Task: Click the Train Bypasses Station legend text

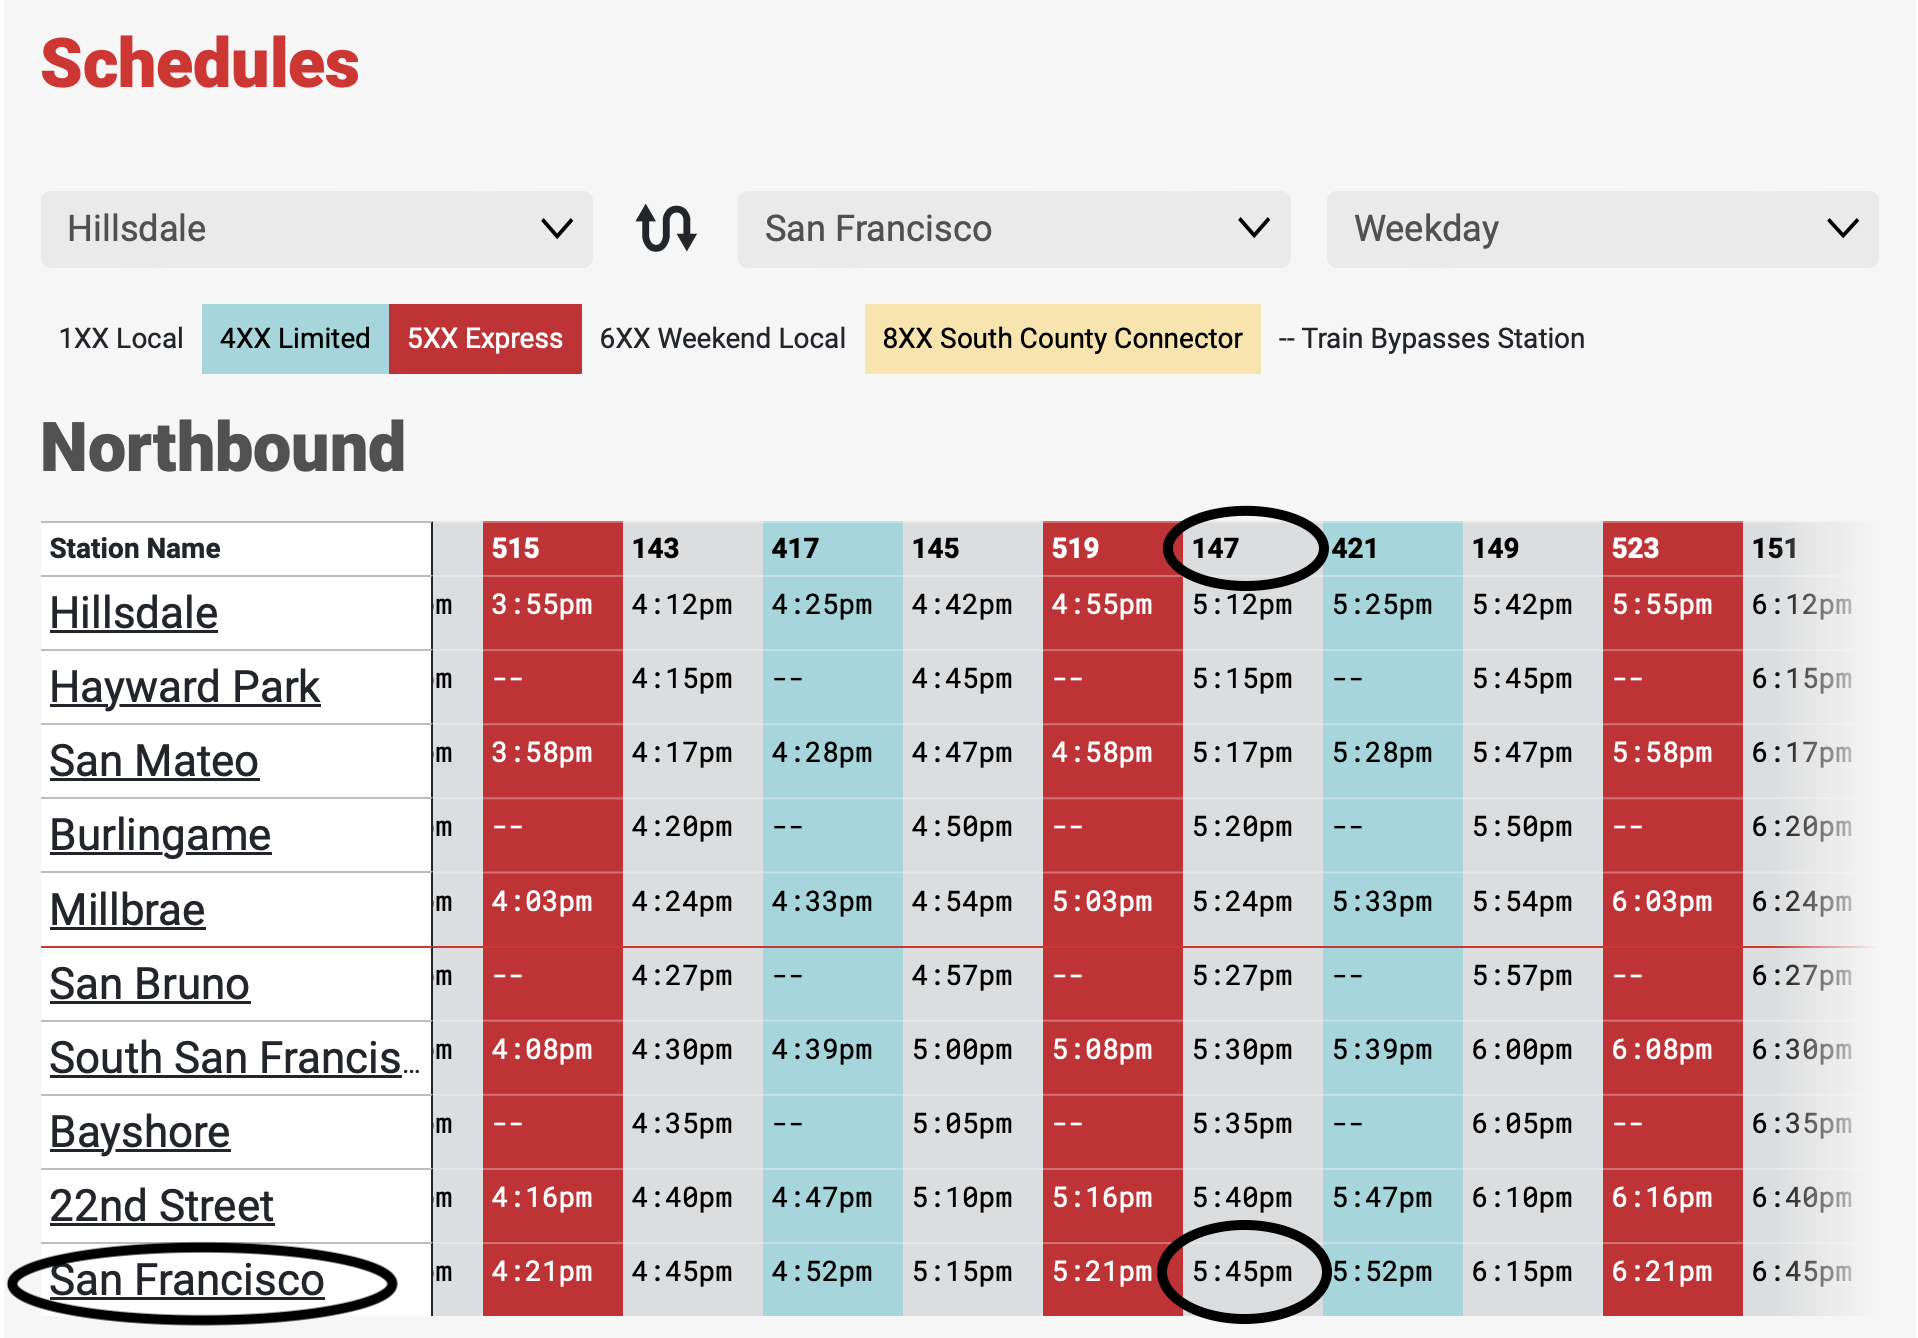Action: [x=1432, y=339]
